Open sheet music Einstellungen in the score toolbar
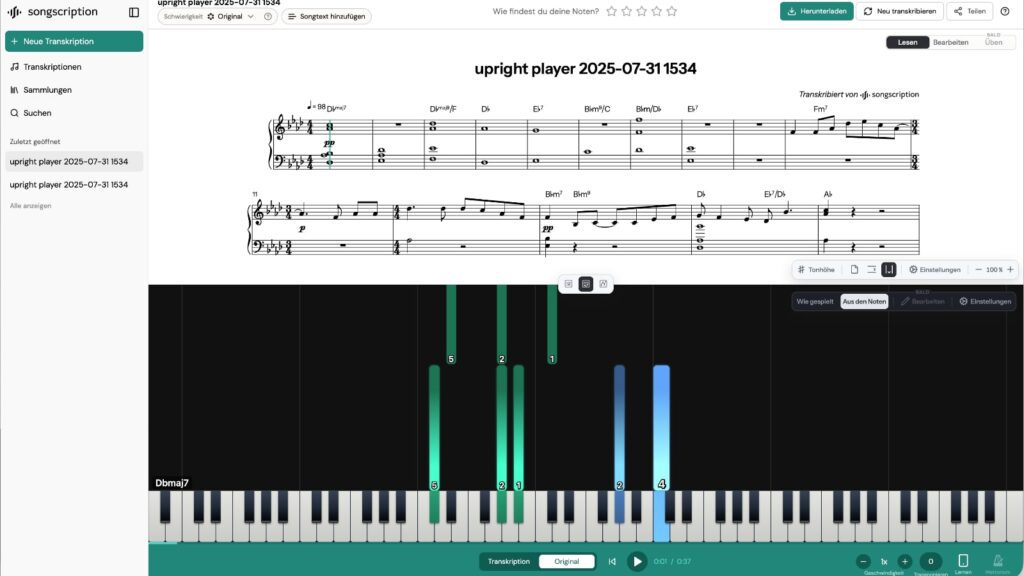The width and height of the screenshot is (1024, 576). click(x=935, y=270)
